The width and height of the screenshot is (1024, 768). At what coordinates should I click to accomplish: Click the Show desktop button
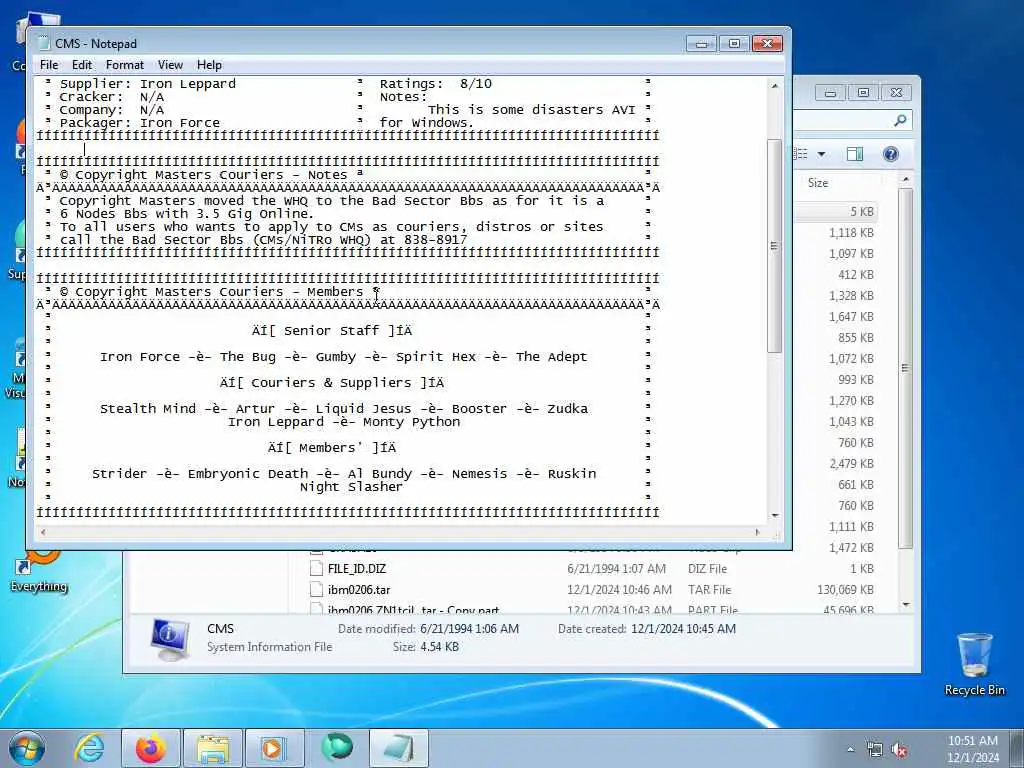(x=1017, y=748)
